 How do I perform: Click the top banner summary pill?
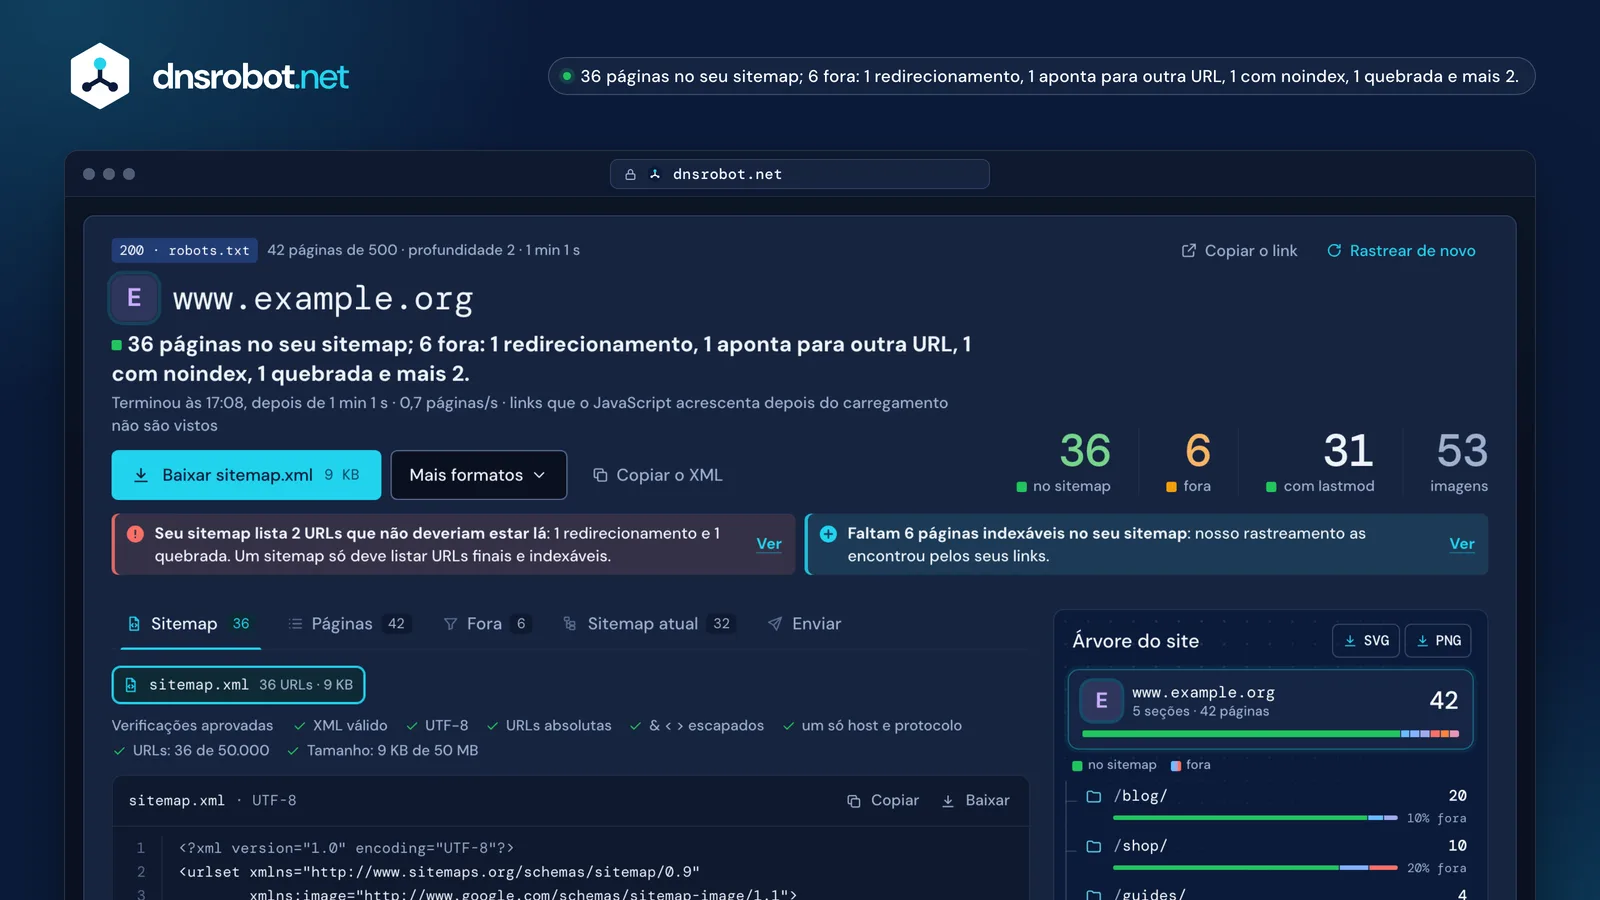[1041, 76]
